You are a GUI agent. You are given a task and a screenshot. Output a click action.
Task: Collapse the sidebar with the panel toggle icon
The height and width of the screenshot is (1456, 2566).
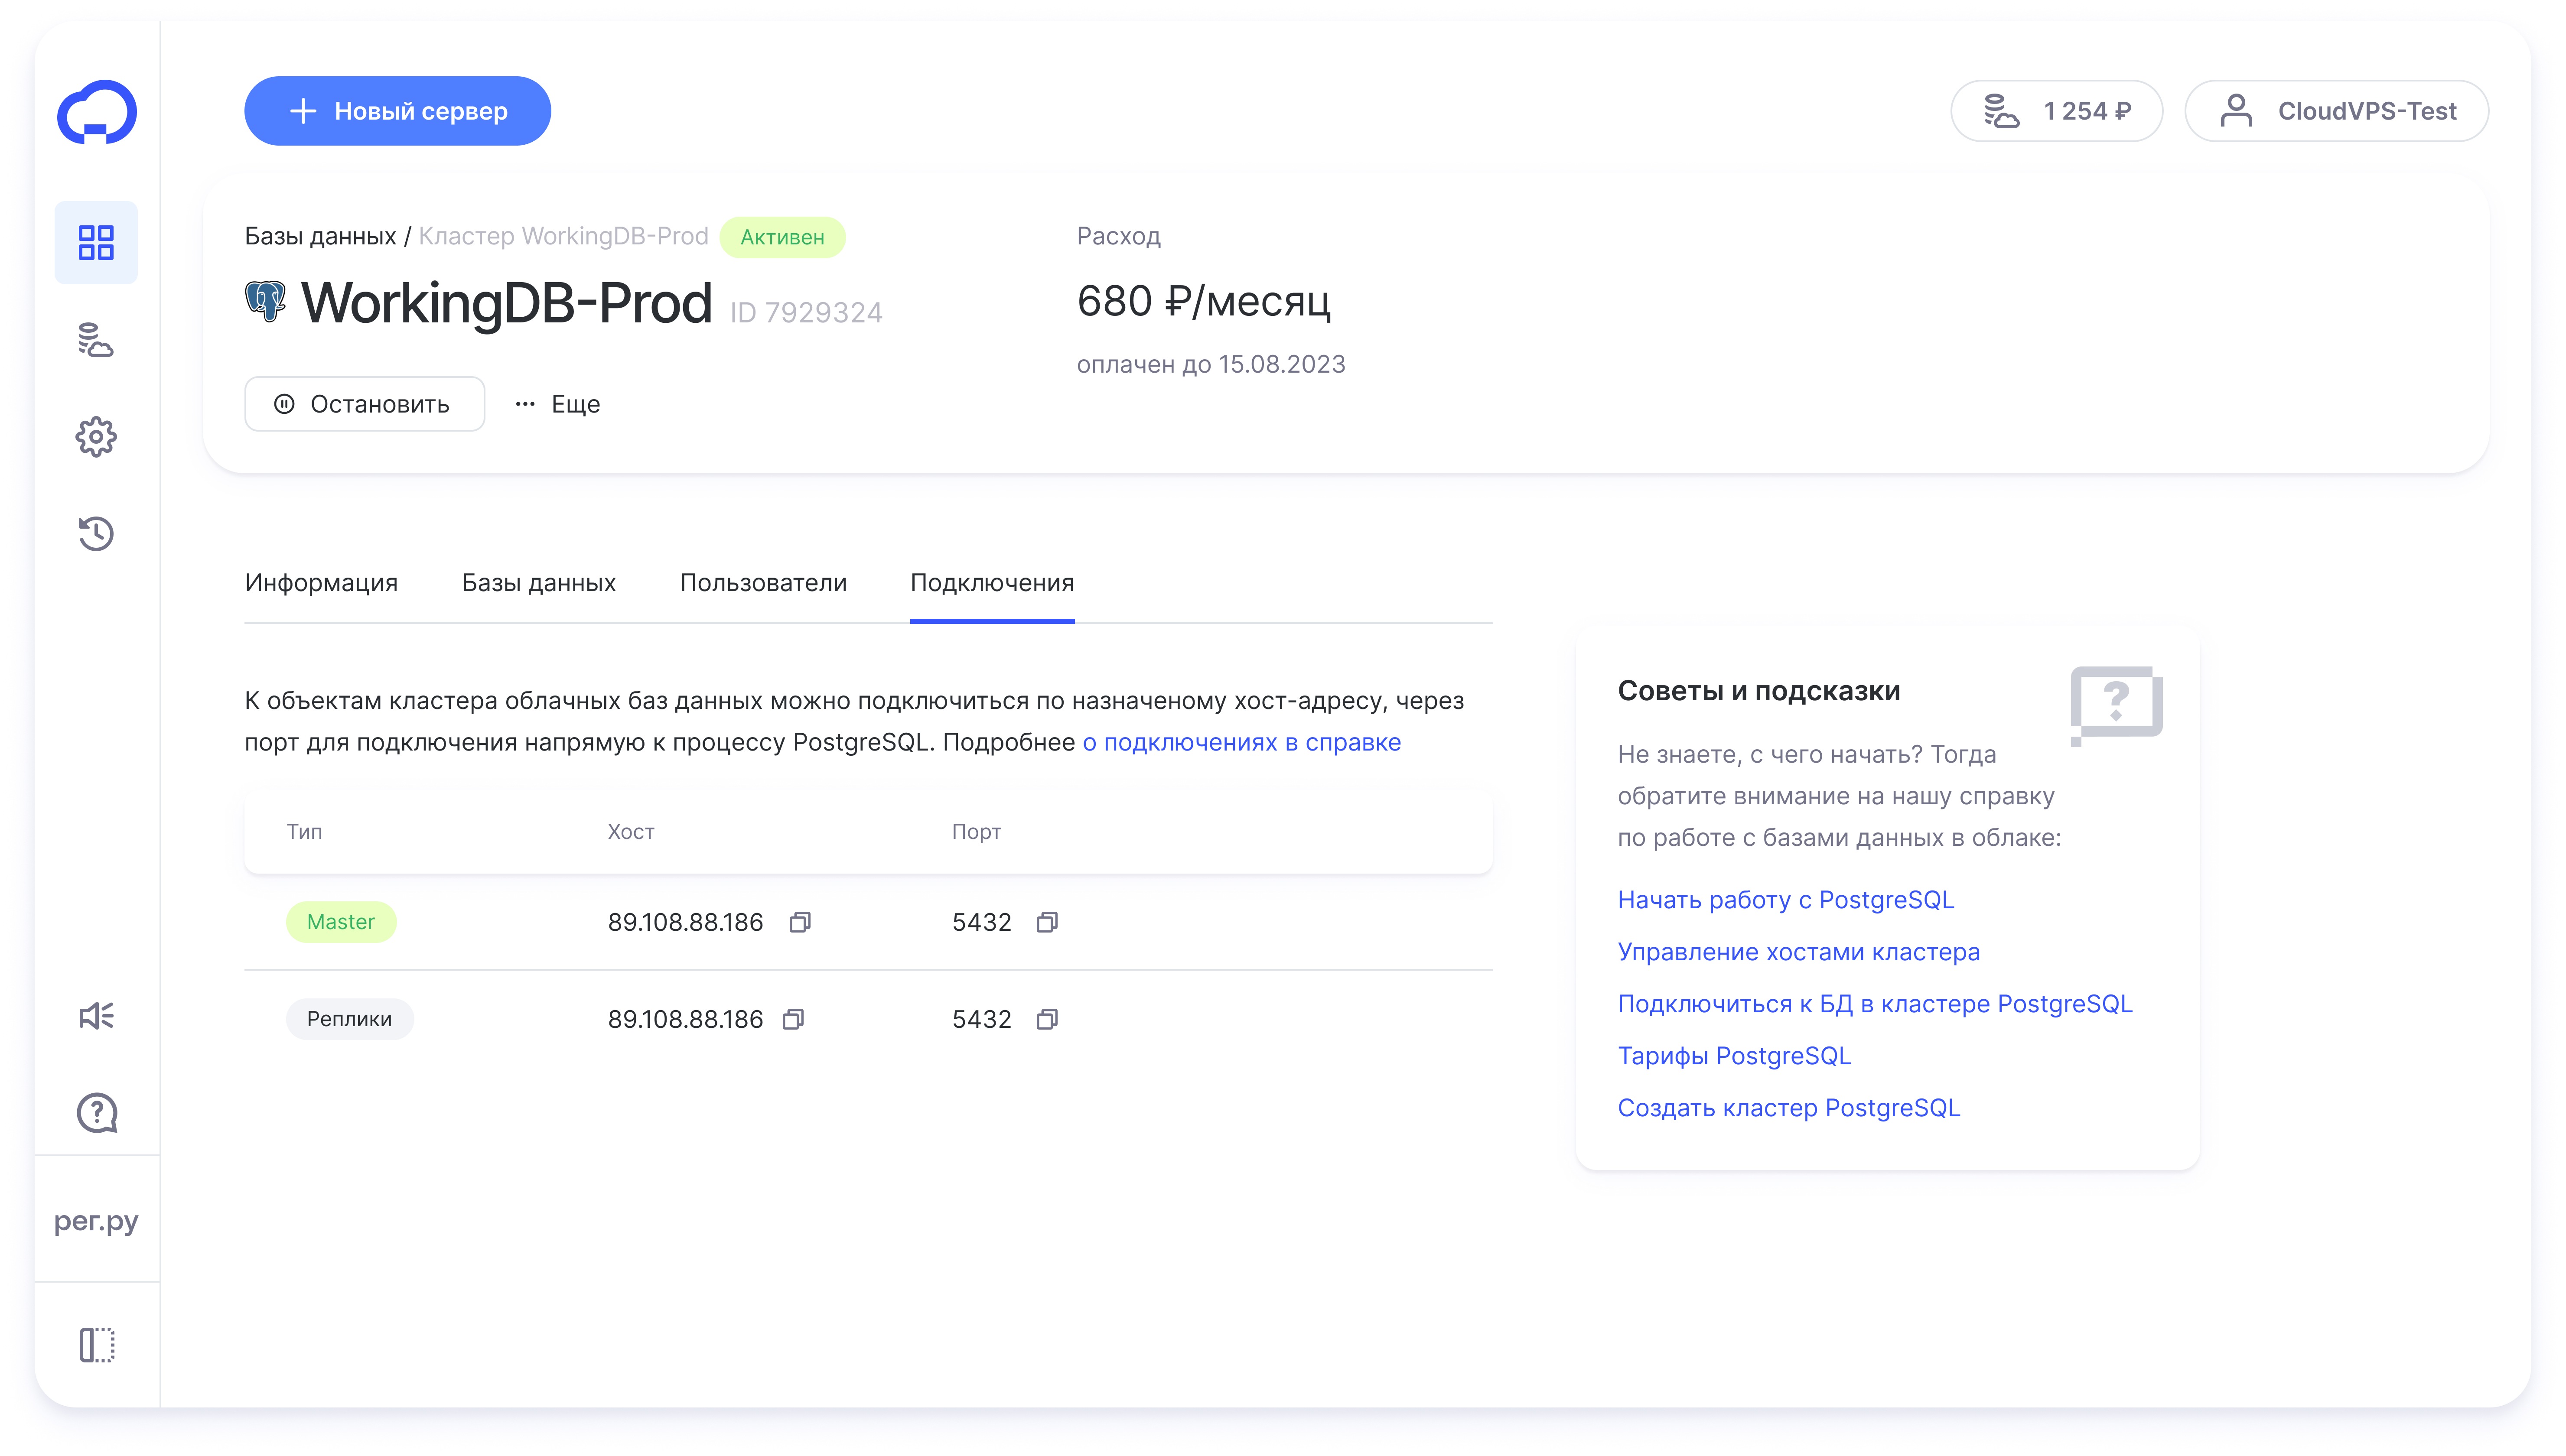[97, 1345]
